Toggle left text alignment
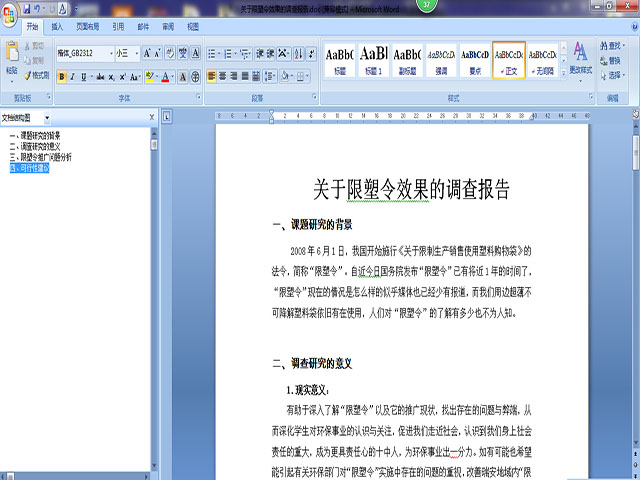The height and width of the screenshot is (480, 640). pos(212,77)
